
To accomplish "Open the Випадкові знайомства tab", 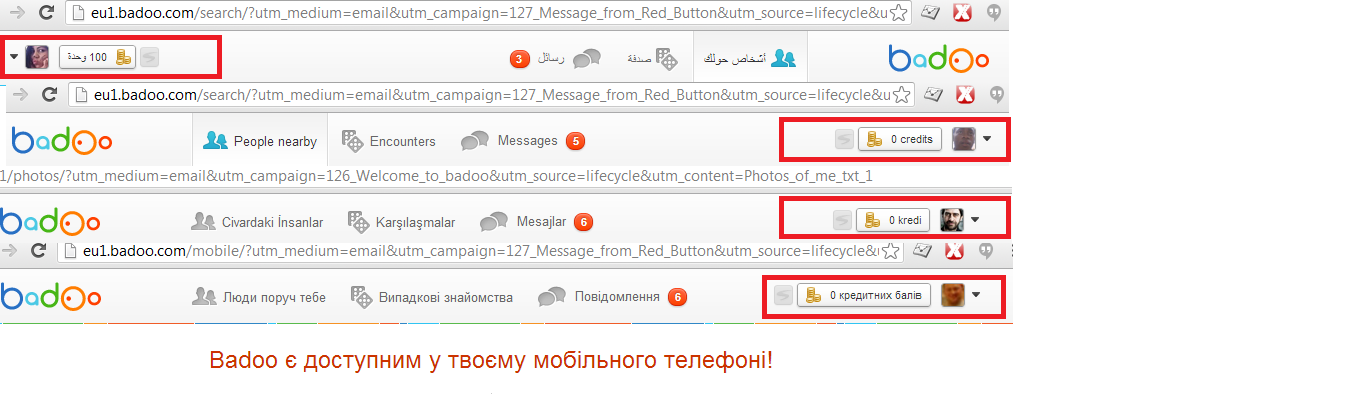I will click(x=432, y=297).
